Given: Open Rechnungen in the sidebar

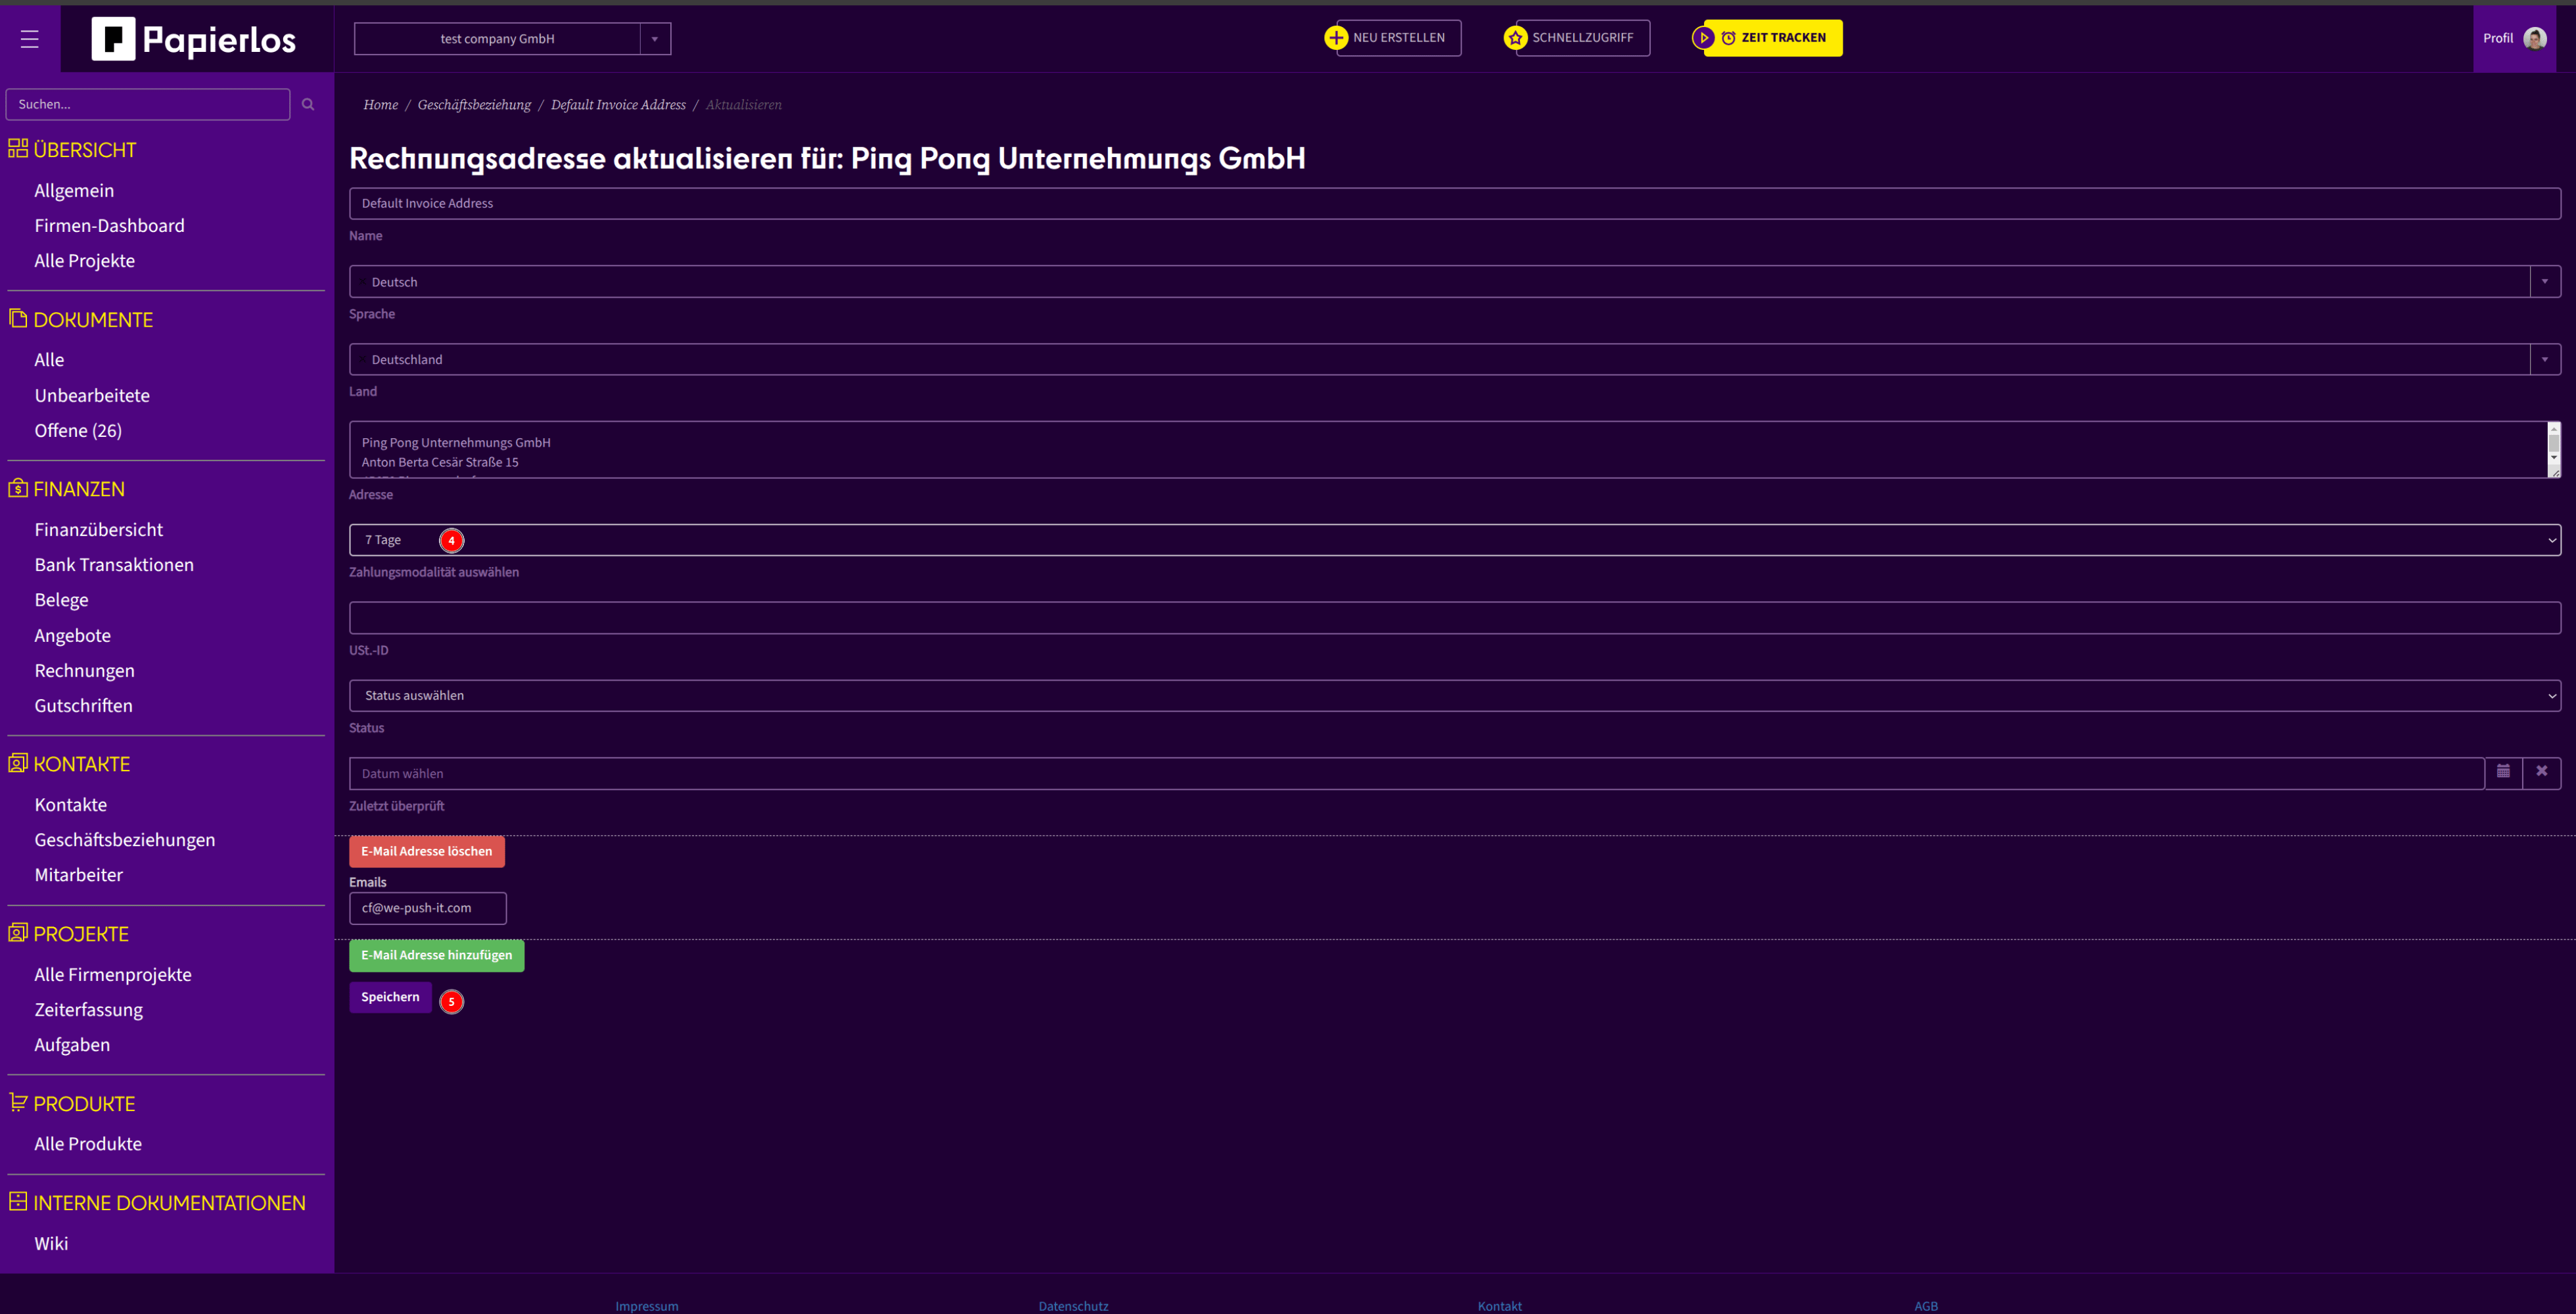Looking at the screenshot, I should pos(84,671).
